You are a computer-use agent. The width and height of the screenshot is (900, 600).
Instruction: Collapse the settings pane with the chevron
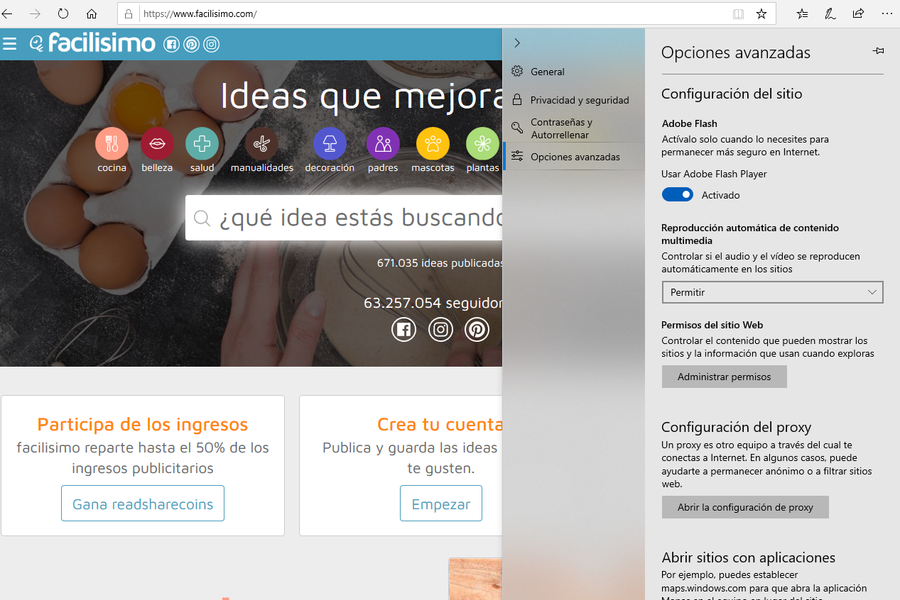pos(517,43)
